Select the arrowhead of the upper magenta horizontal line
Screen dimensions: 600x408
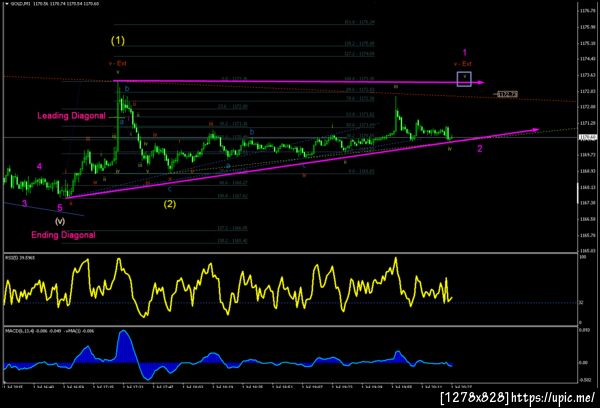(481, 82)
